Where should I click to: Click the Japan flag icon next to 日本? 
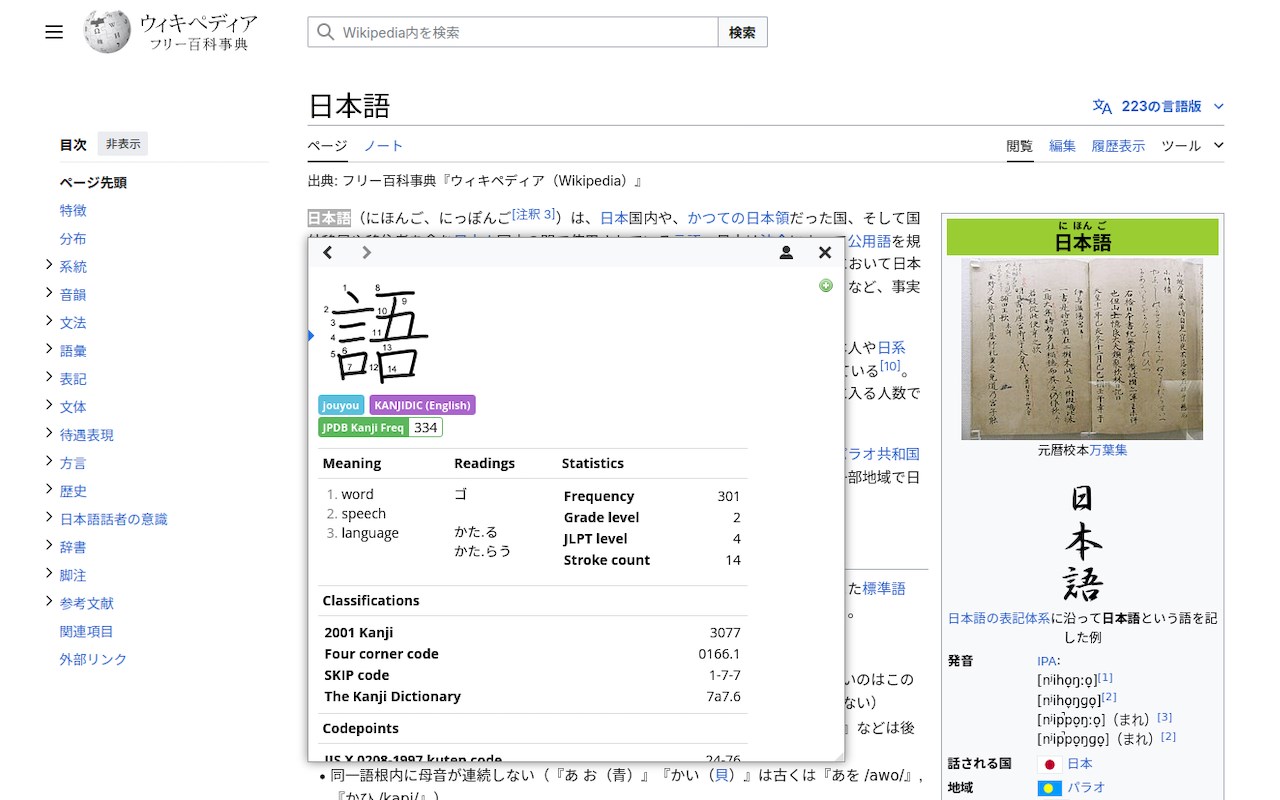pos(1049,763)
